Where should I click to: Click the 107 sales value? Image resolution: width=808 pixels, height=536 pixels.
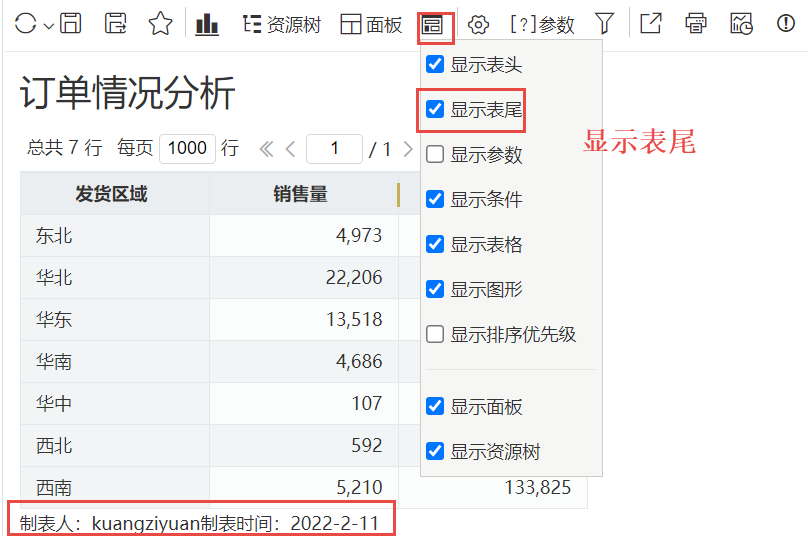(x=366, y=404)
